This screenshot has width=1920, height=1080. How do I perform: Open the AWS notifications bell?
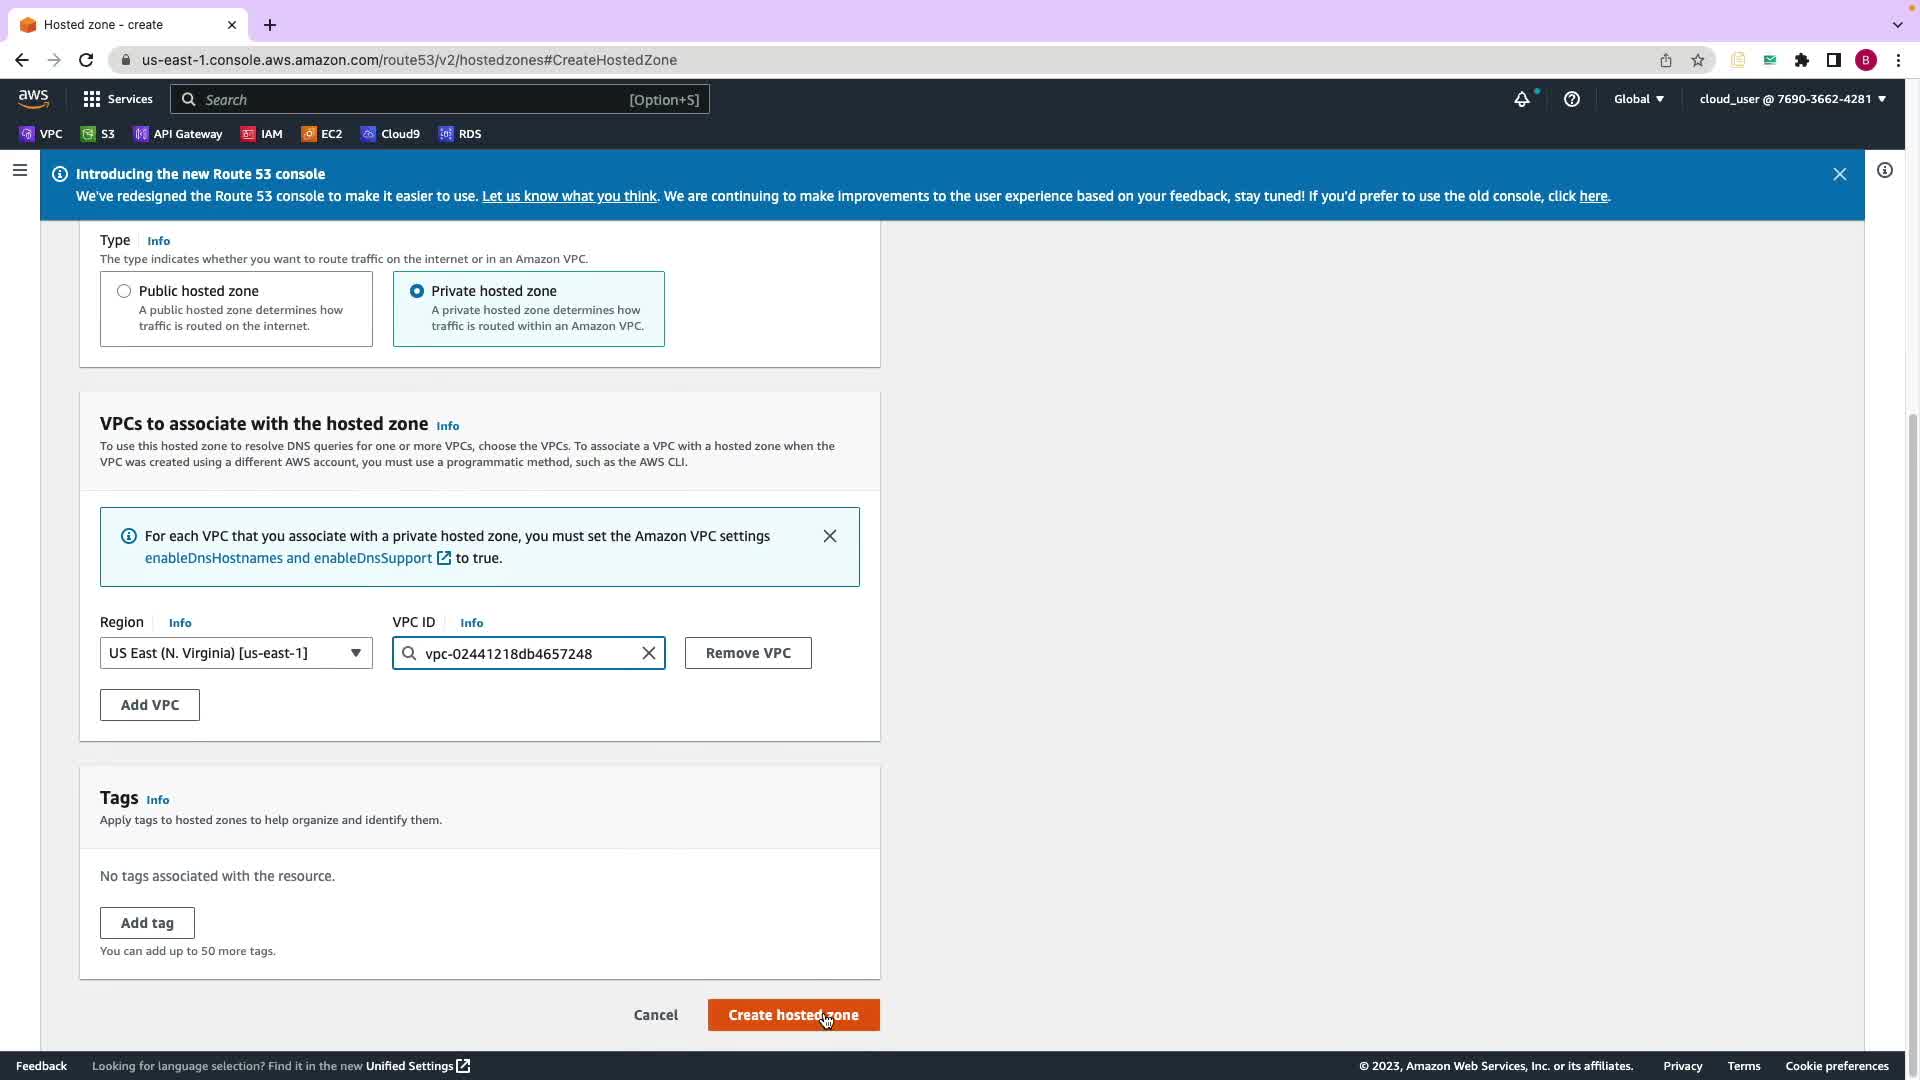point(1521,99)
